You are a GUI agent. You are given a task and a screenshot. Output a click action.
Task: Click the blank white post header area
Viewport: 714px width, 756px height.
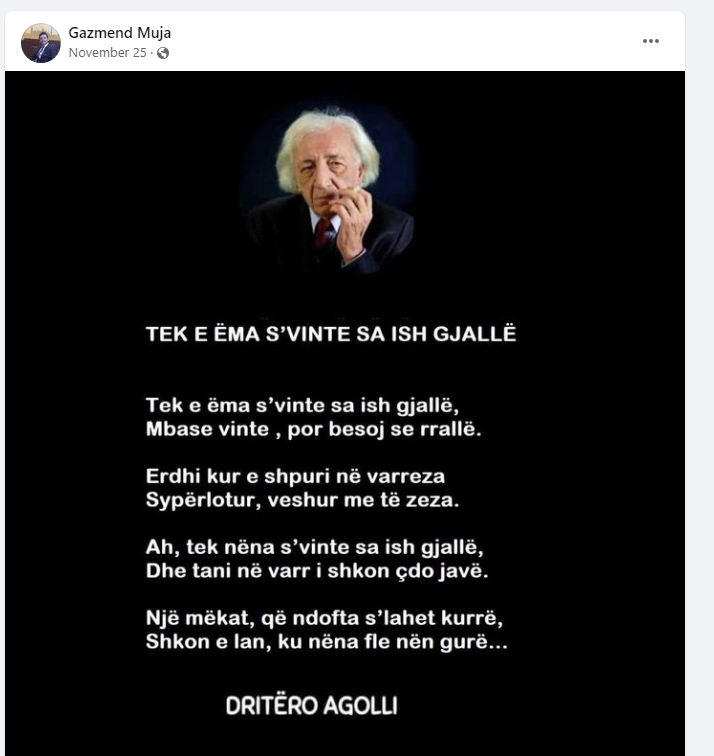(405, 41)
